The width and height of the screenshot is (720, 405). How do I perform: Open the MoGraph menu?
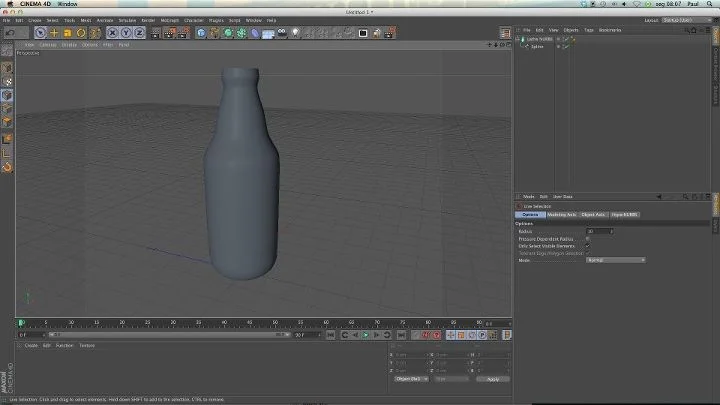point(169,21)
